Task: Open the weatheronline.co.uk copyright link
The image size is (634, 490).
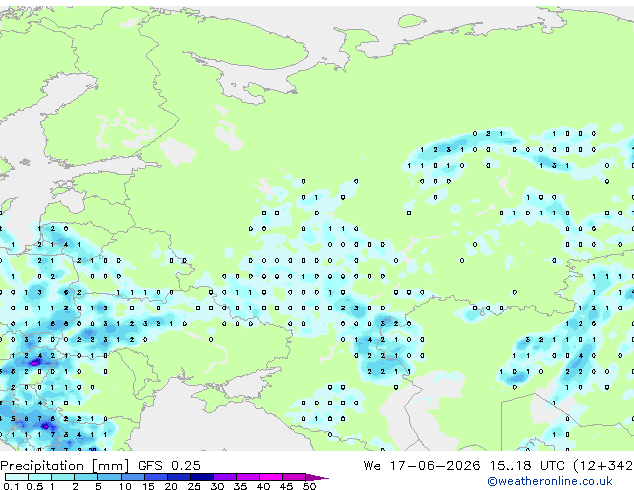Action: click(550, 481)
